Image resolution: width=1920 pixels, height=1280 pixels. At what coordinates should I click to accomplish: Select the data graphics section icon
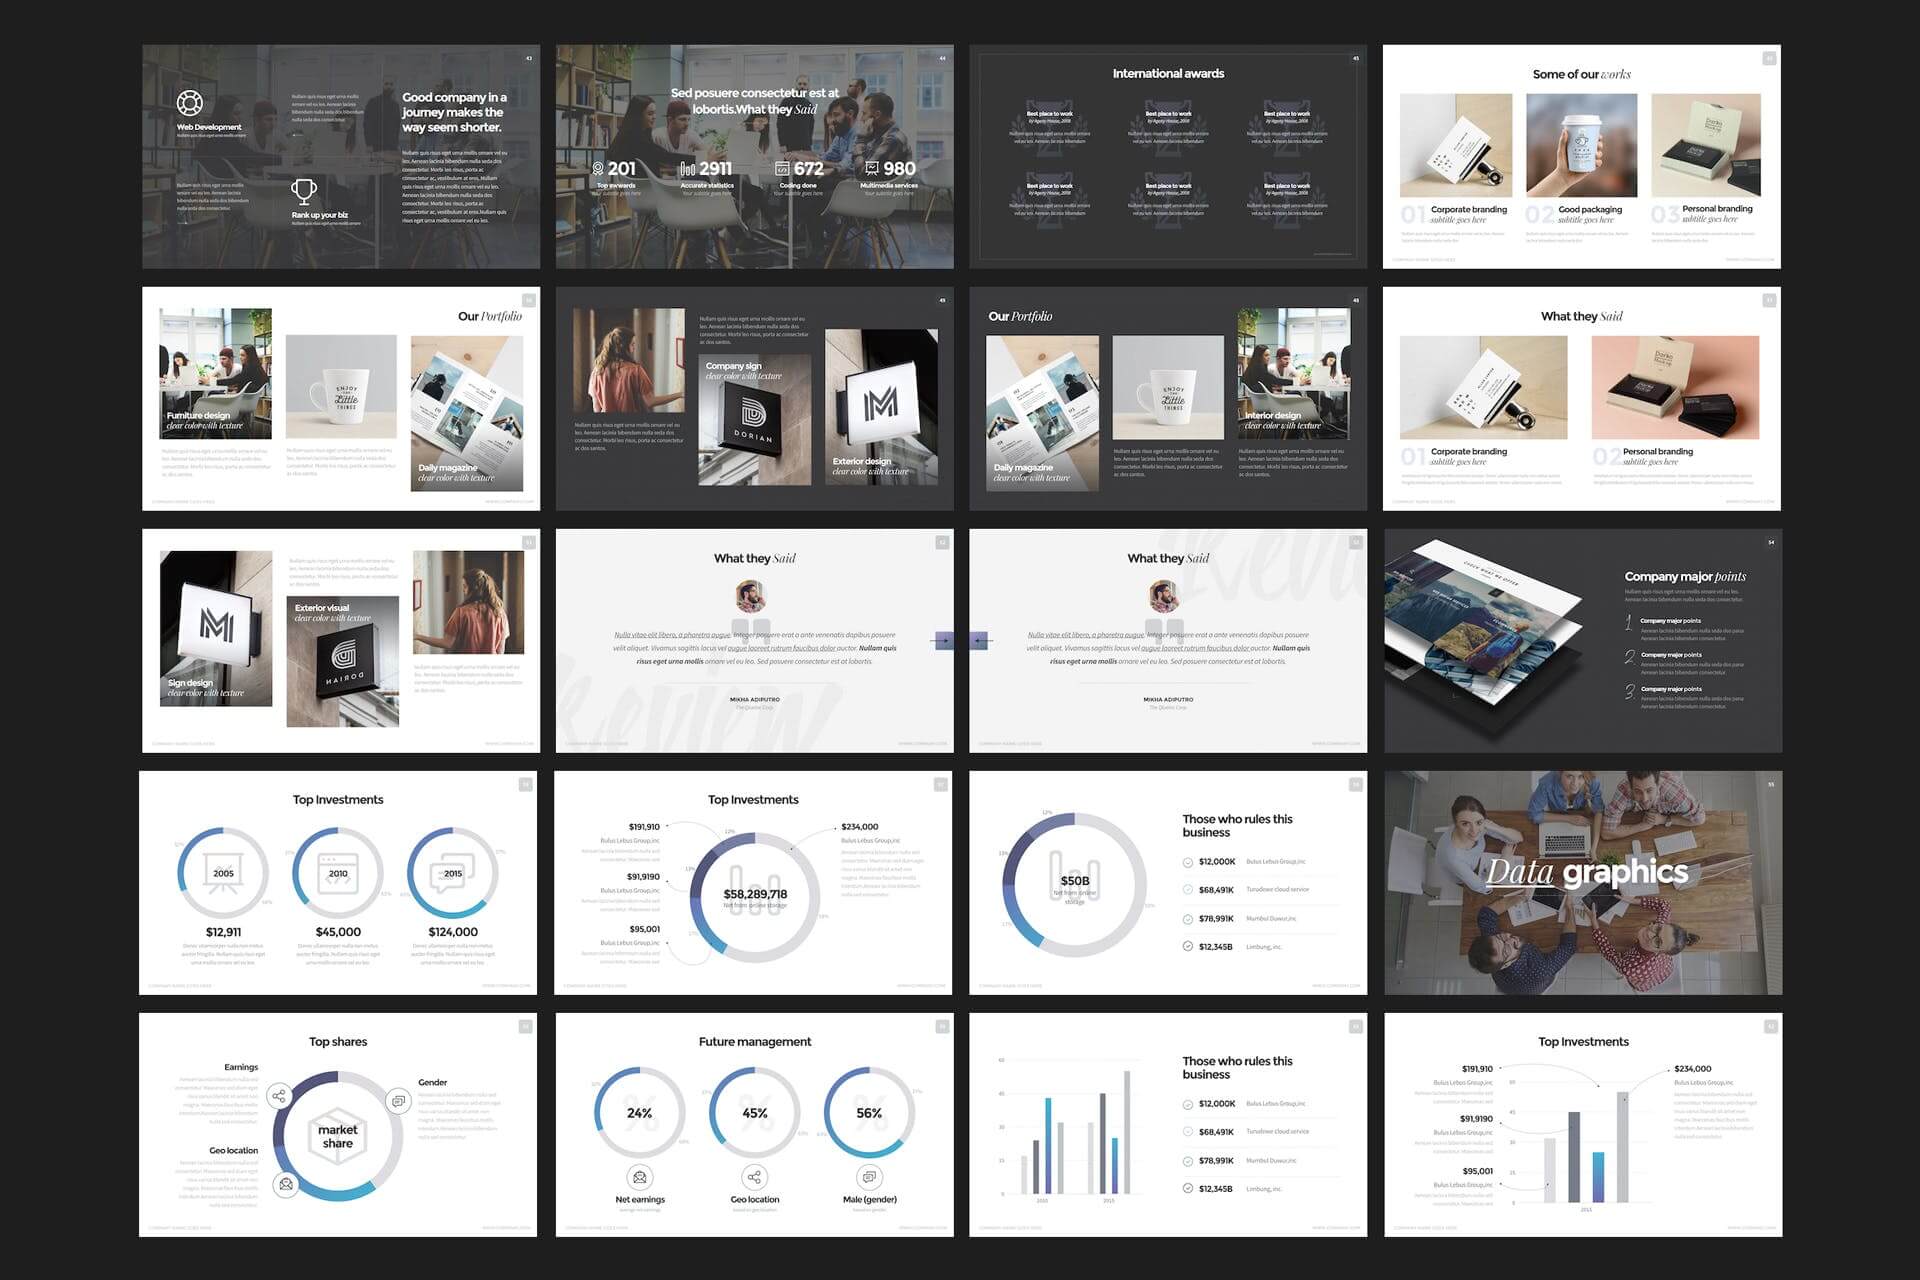[x=1770, y=784]
